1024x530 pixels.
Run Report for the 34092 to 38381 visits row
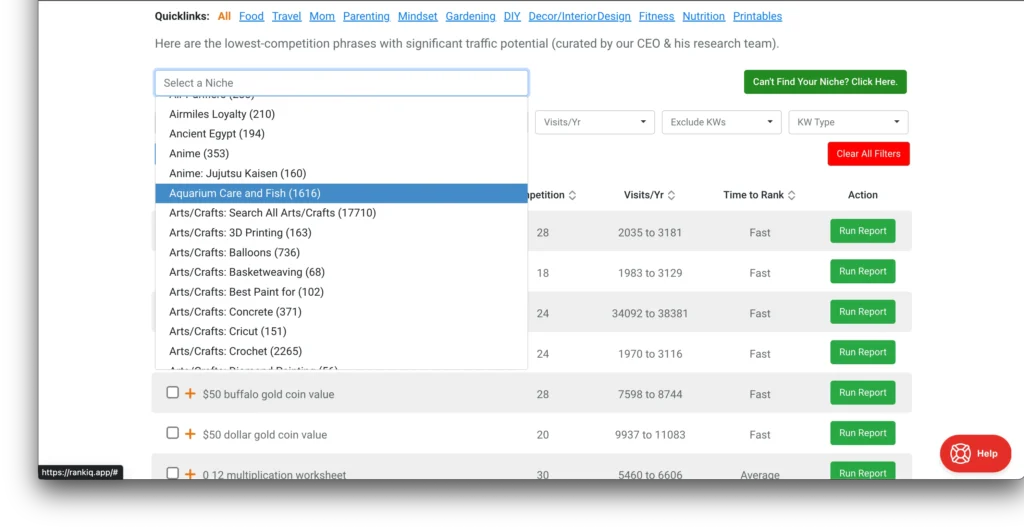863,312
